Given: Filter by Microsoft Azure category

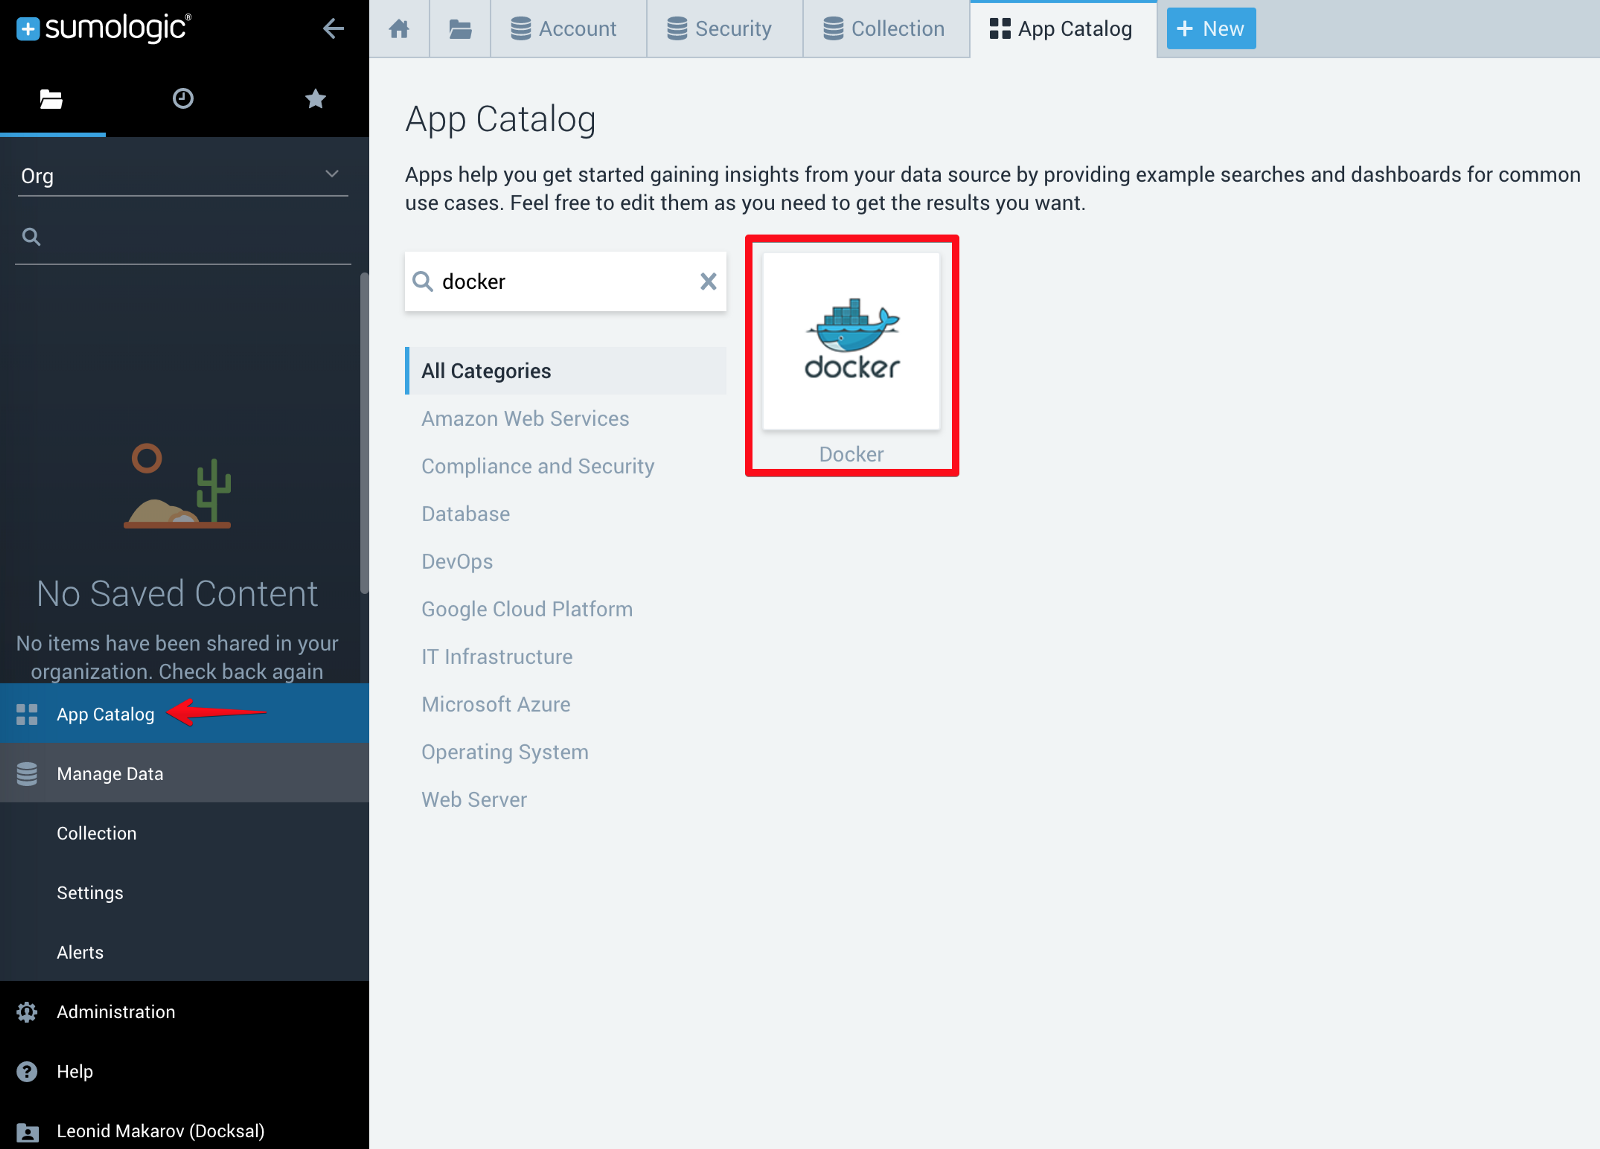Looking at the screenshot, I should point(496,705).
